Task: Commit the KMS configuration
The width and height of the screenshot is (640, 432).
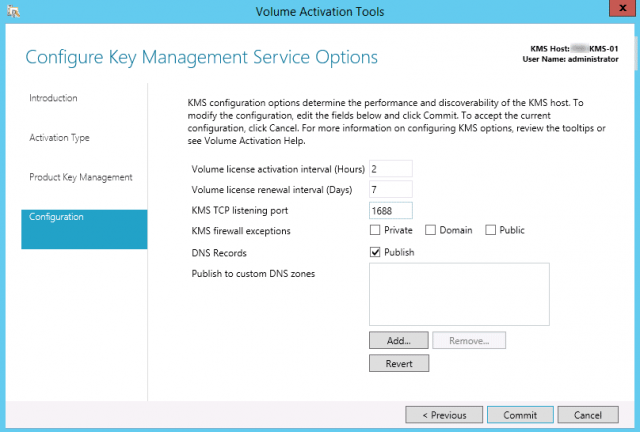Action: coord(520,414)
